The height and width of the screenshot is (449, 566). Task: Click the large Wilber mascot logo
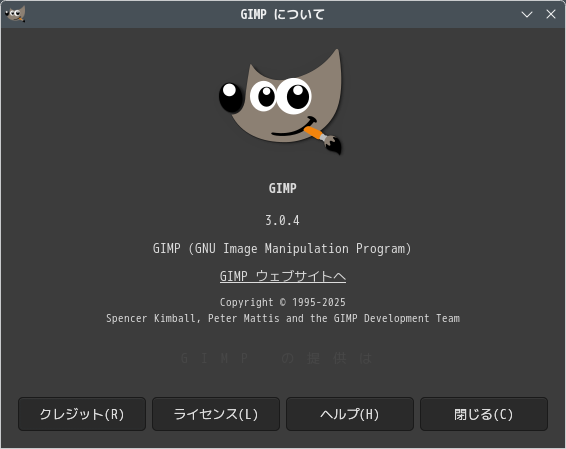[280, 102]
